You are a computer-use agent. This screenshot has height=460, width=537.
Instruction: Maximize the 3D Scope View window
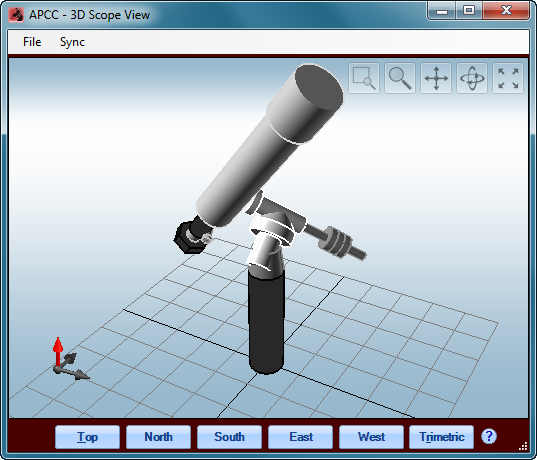(x=469, y=10)
